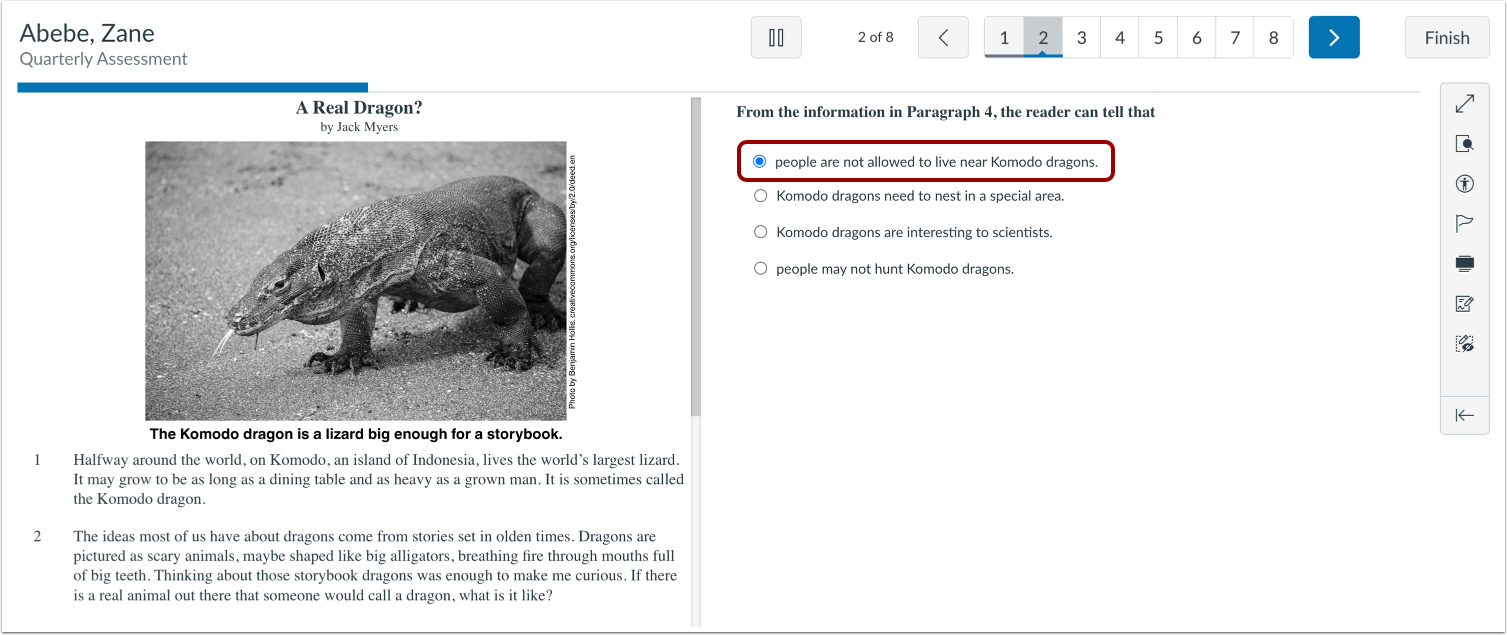Open question 6
This screenshot has height=635, width=1507.
coord(1197,38)
